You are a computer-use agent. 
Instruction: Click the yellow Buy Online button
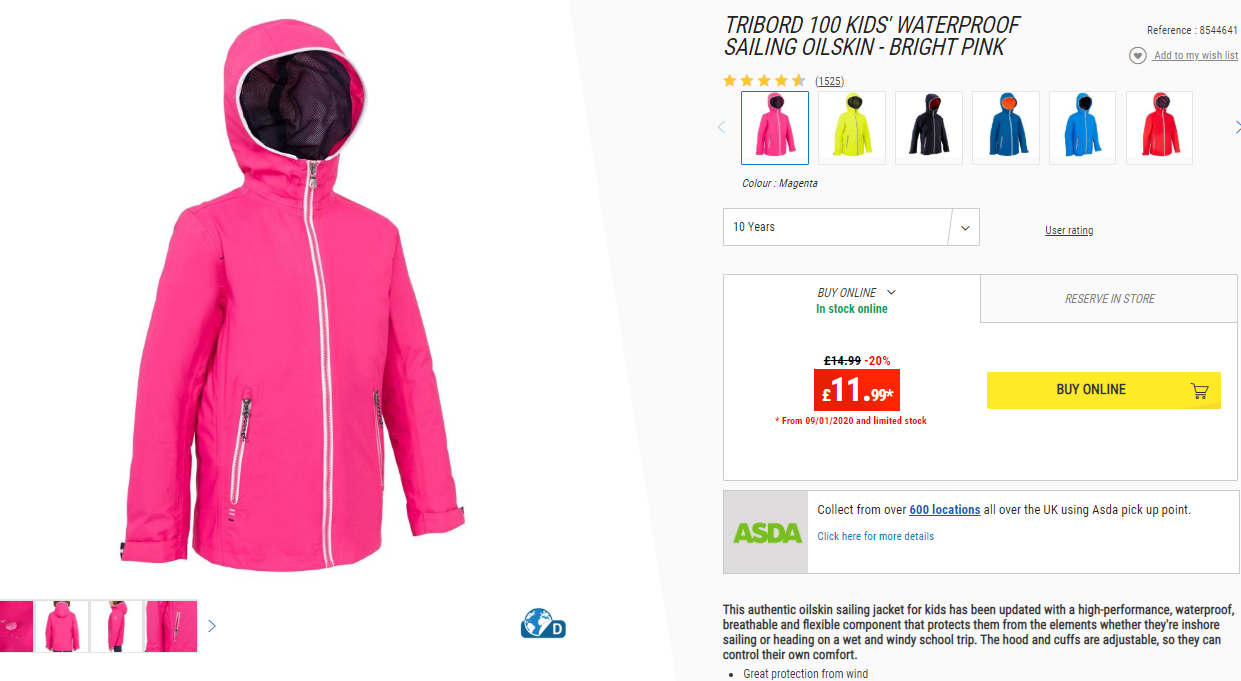click(1104, 390)
